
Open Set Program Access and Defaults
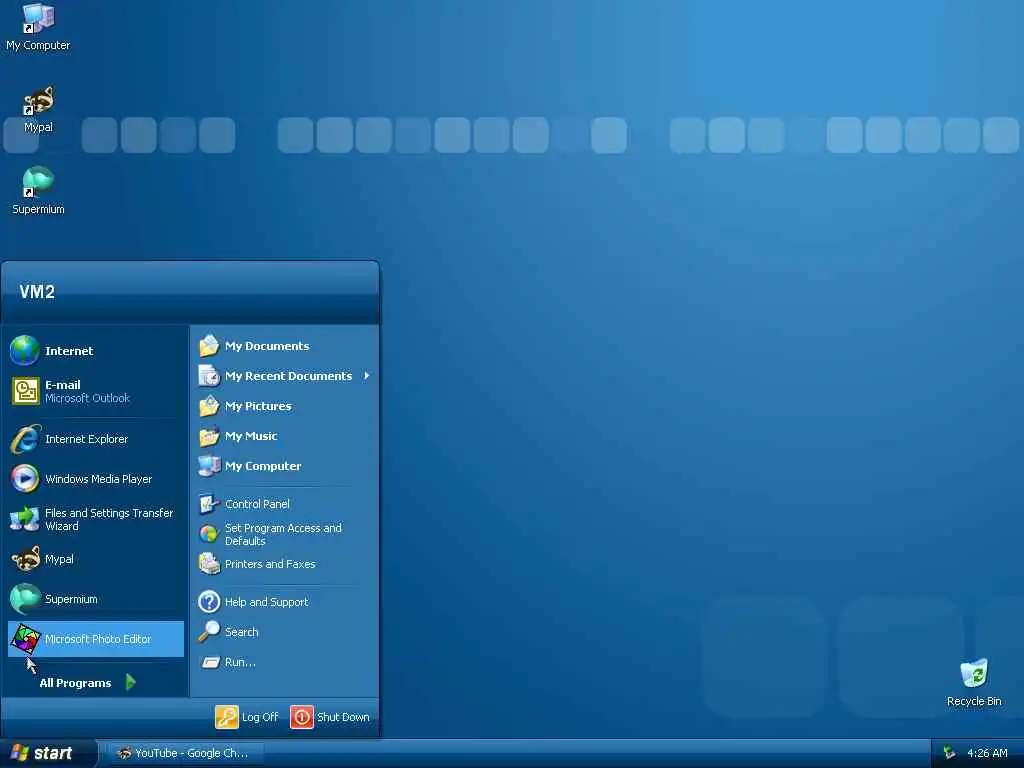285,534
